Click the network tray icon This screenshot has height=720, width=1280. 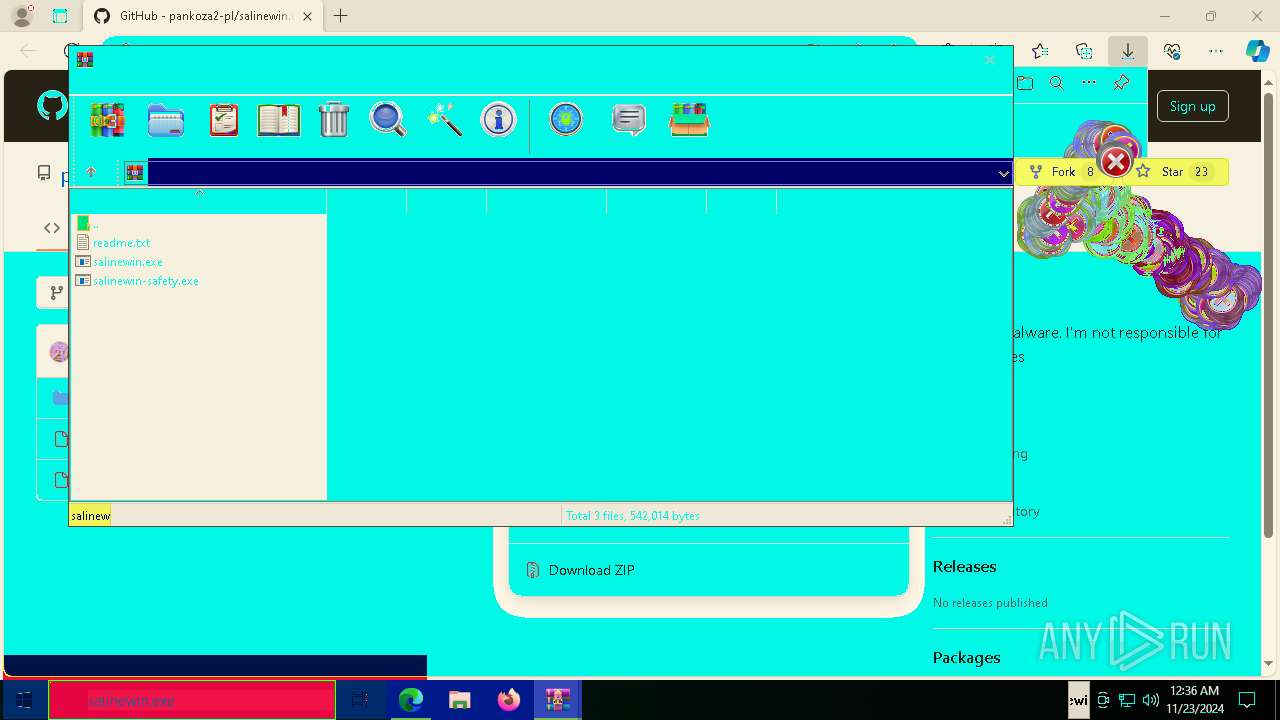[x=1127, y=700]
